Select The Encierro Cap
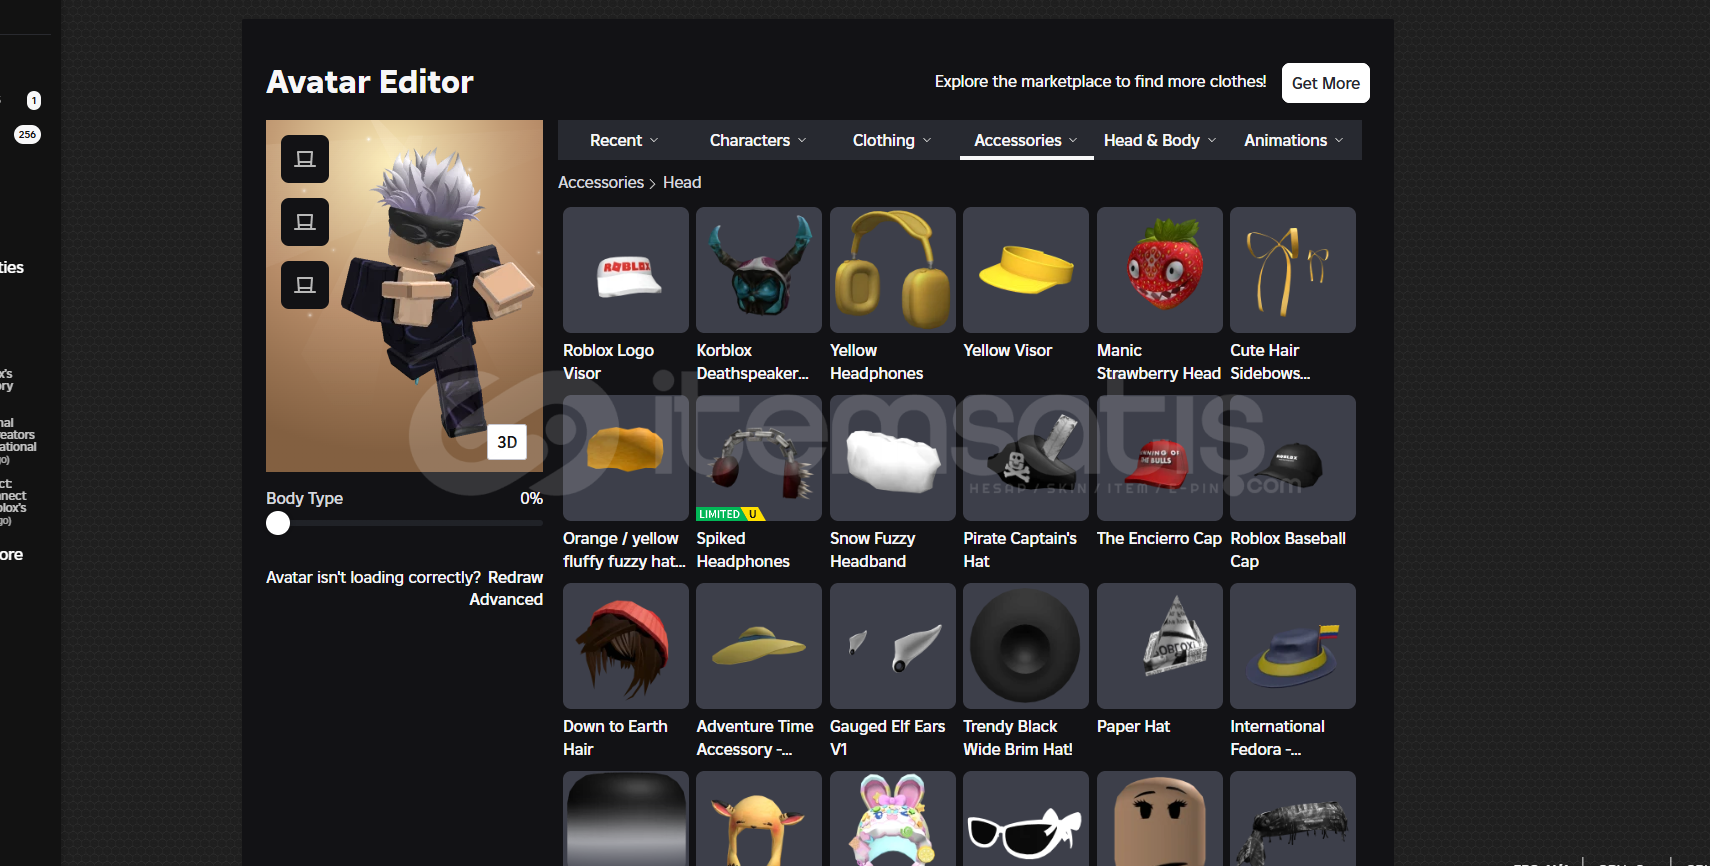1710x866 pixels. [1160, 458]
